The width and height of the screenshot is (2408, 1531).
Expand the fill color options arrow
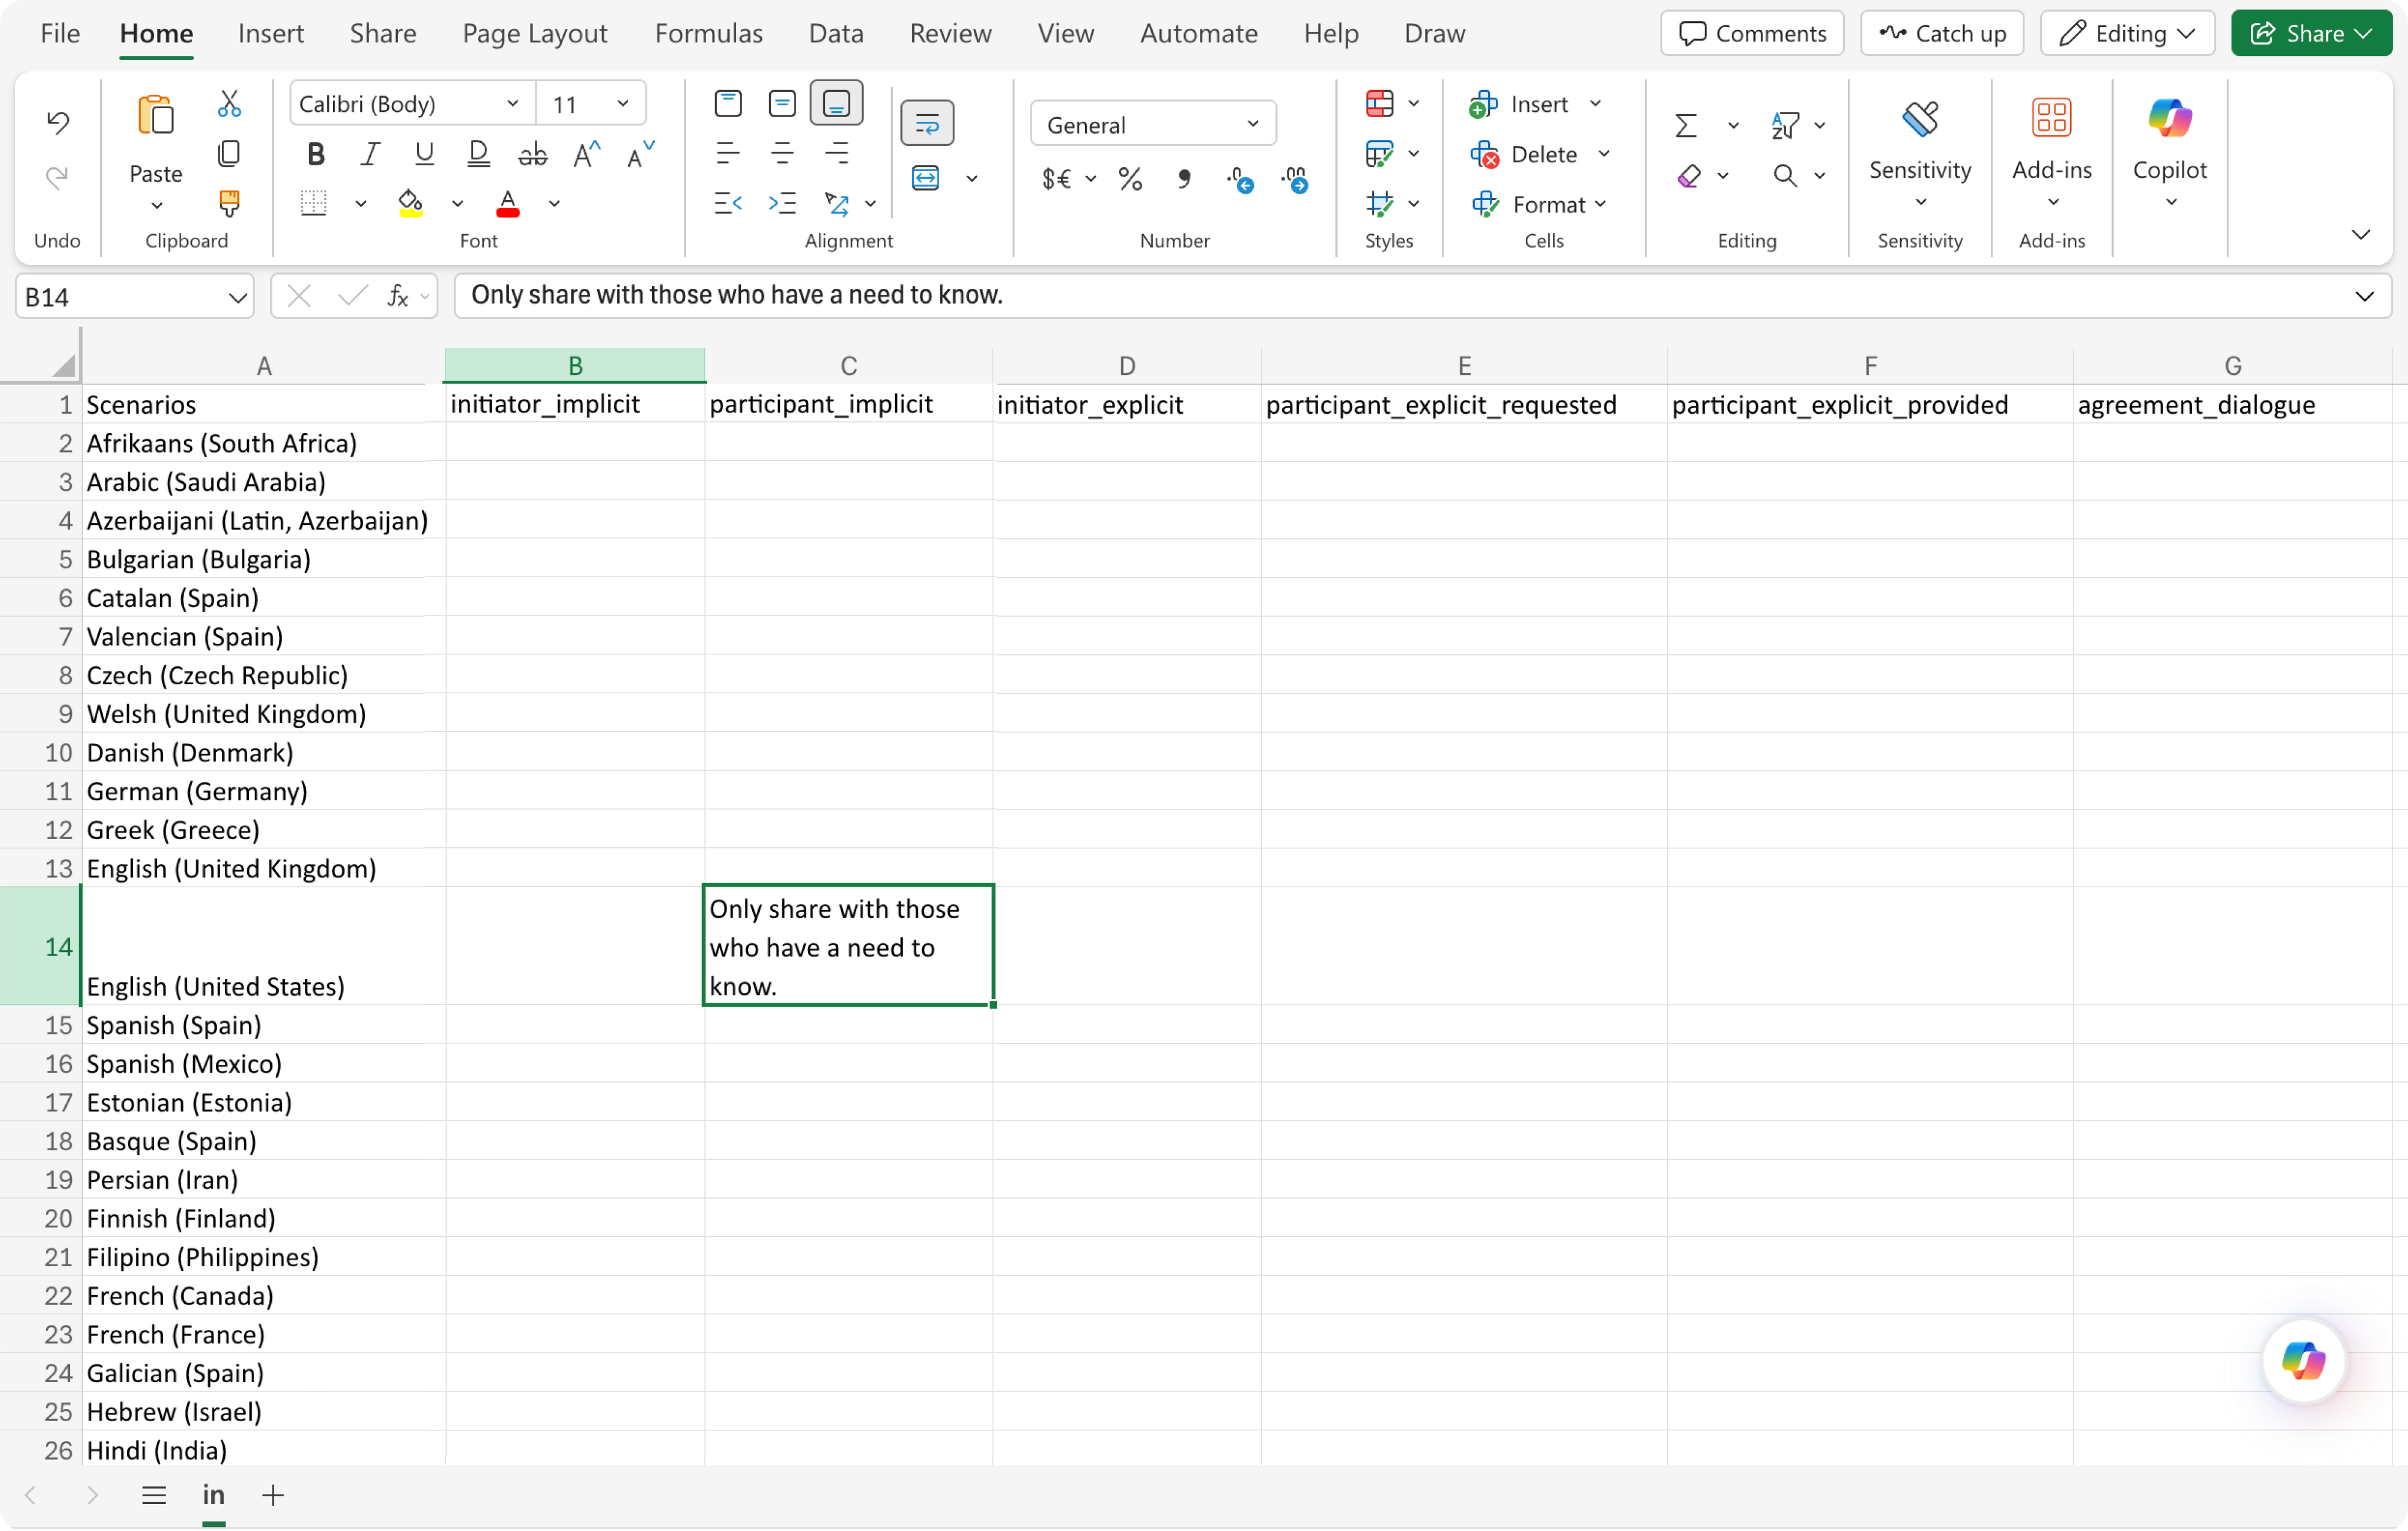click(457, 204)
